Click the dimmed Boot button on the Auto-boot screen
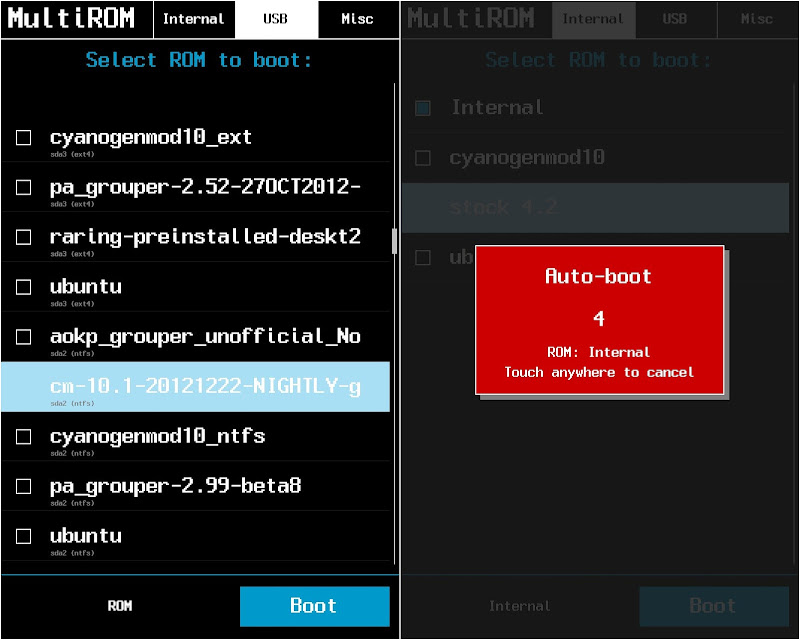Screen dimensions: 800x640 pos(714,606)
